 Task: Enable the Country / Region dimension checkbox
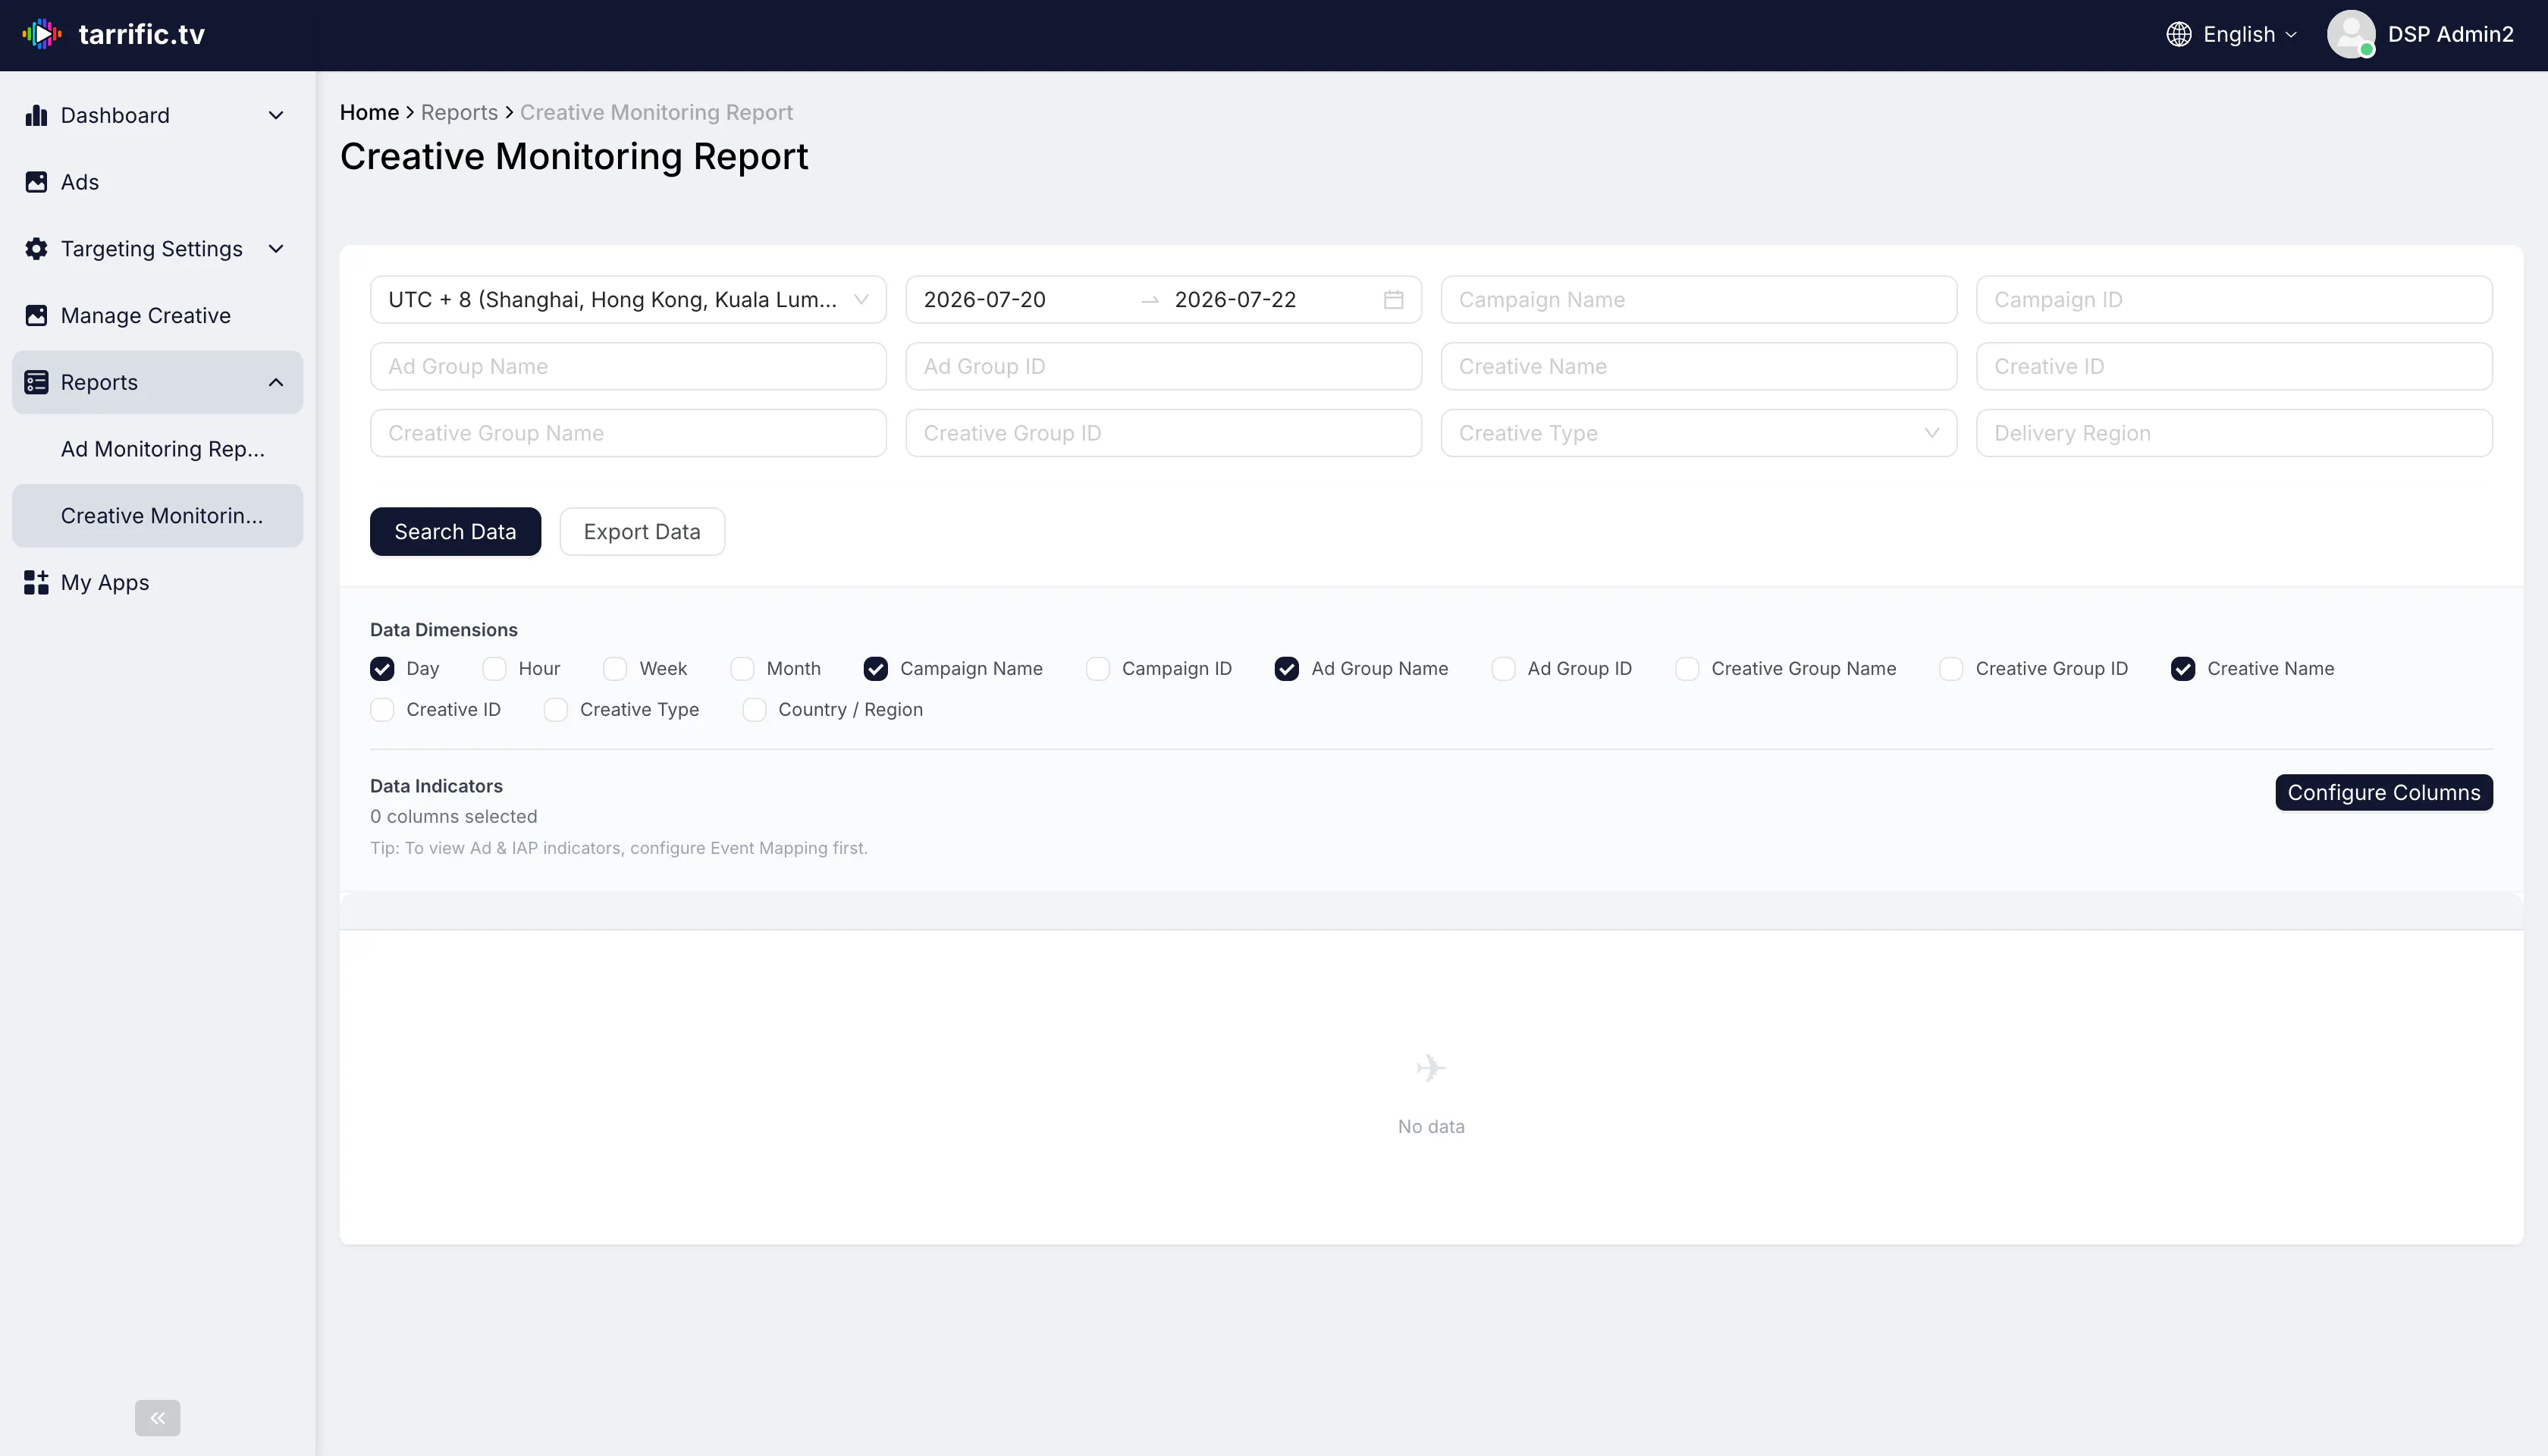pos(754,709)
